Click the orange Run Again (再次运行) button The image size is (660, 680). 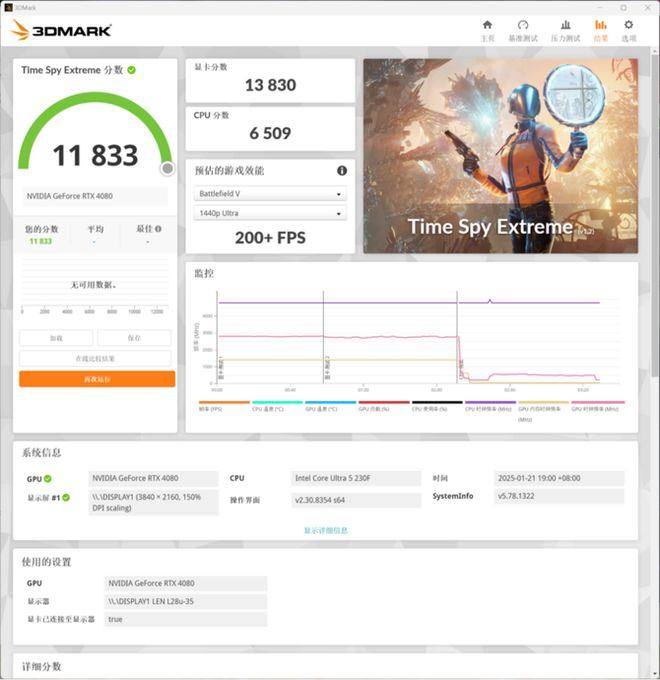(96, 379)
